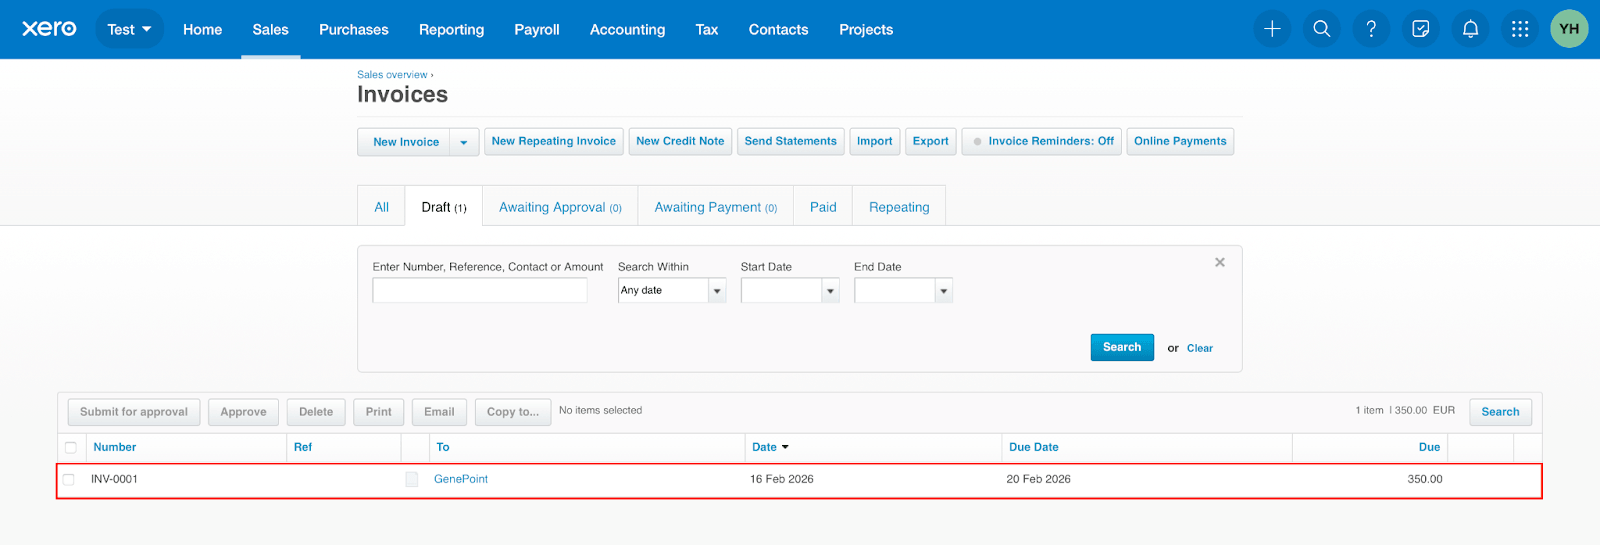Image resolution: width=1600 pixels, height=545 pixels.
Task: Open the Projects menu
Action: coord(866,29)
